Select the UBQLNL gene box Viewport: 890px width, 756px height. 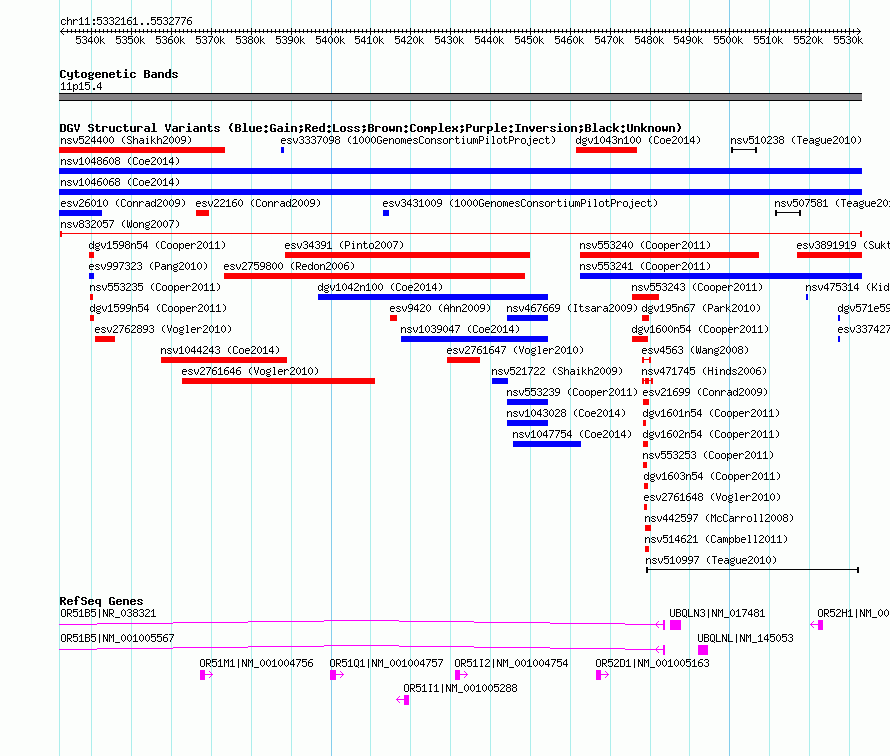point(703,650)
